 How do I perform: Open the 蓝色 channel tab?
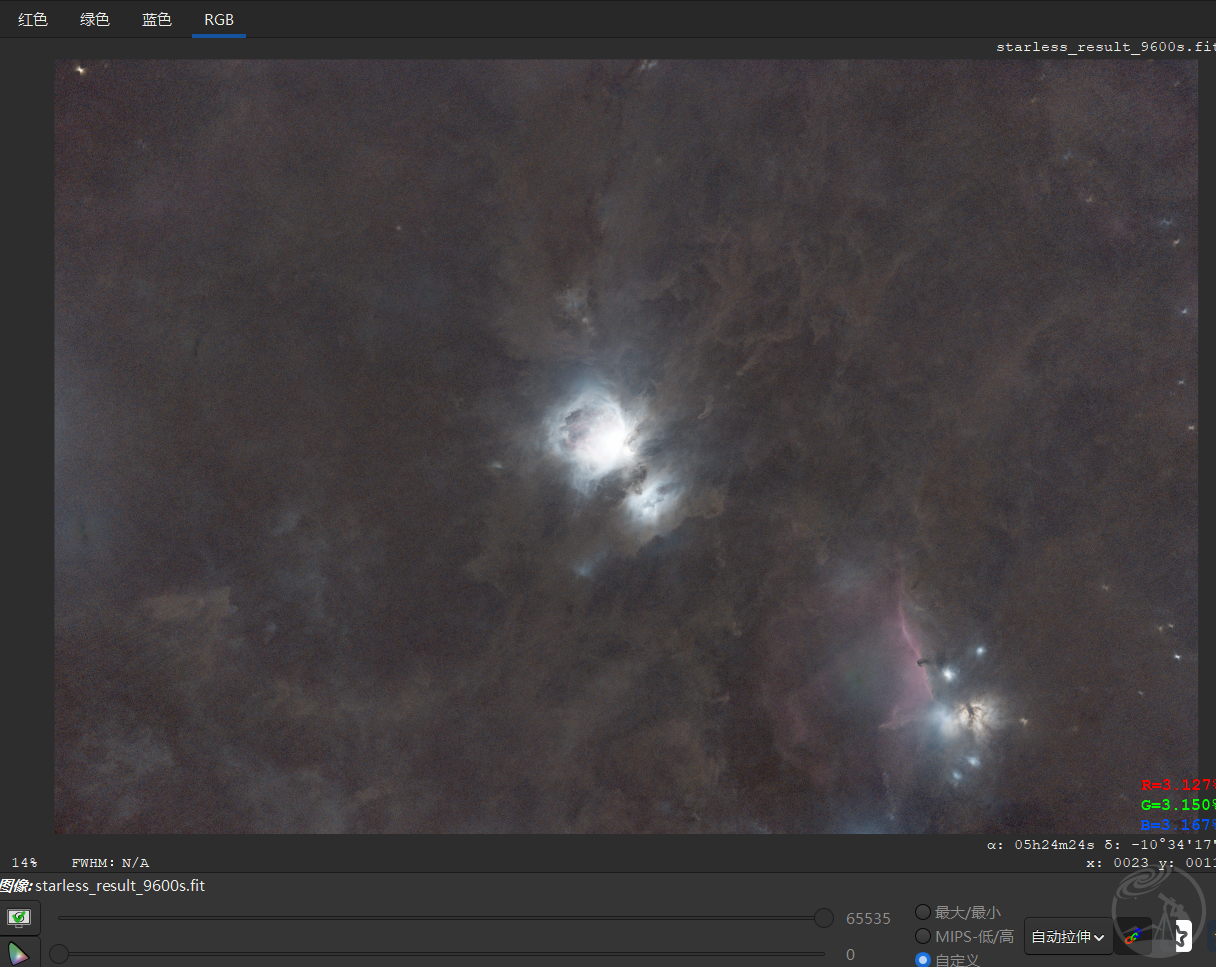157,20
